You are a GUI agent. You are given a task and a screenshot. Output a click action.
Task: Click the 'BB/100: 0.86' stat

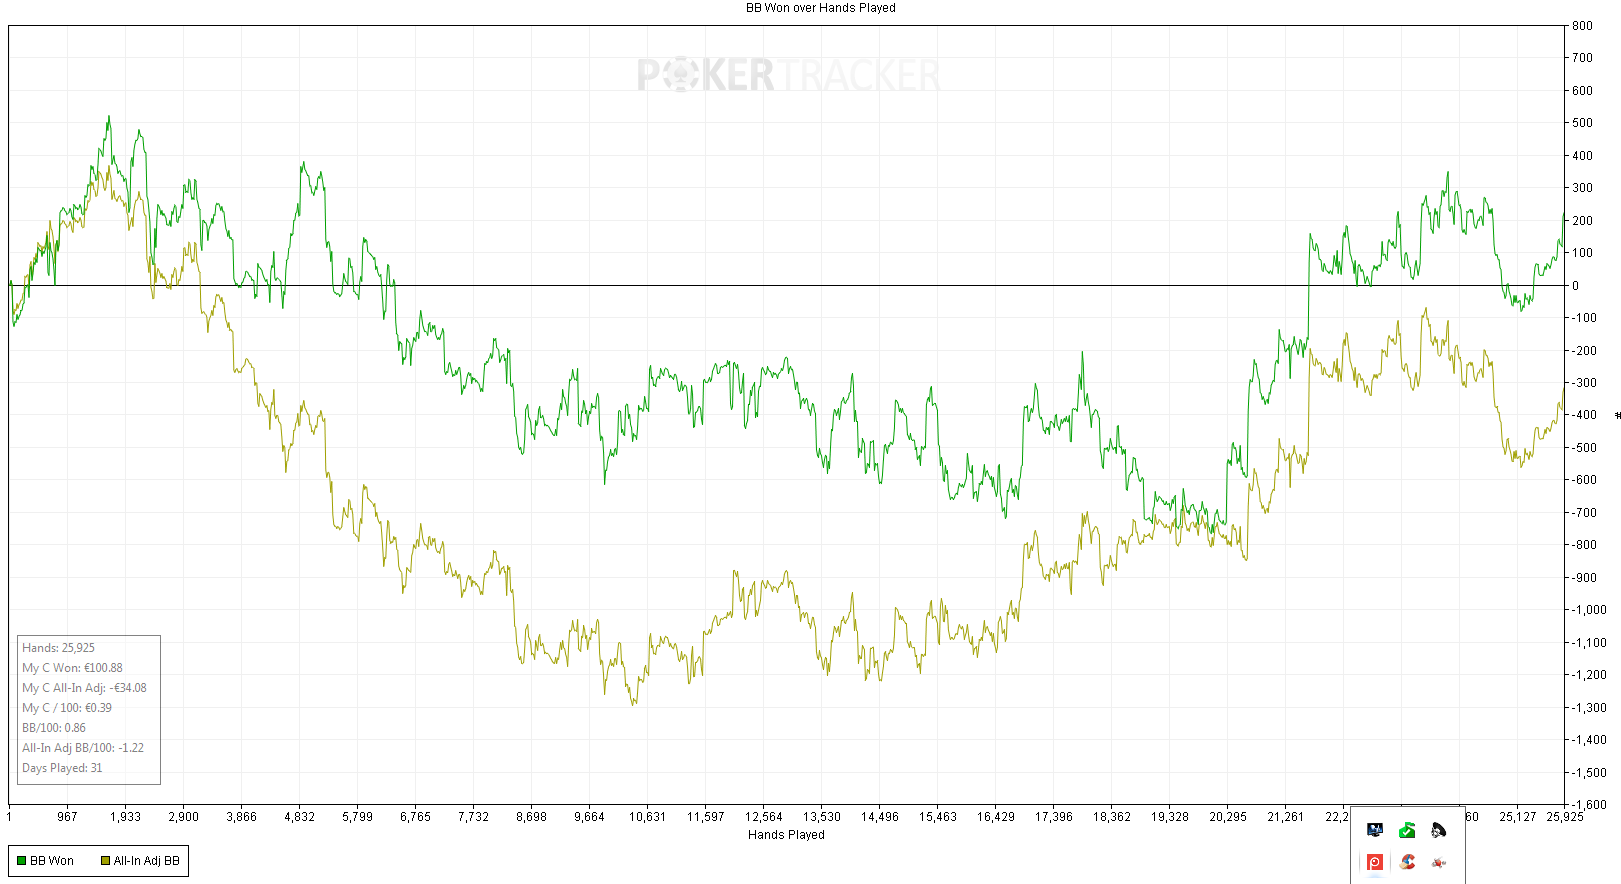tap(54, 728)
